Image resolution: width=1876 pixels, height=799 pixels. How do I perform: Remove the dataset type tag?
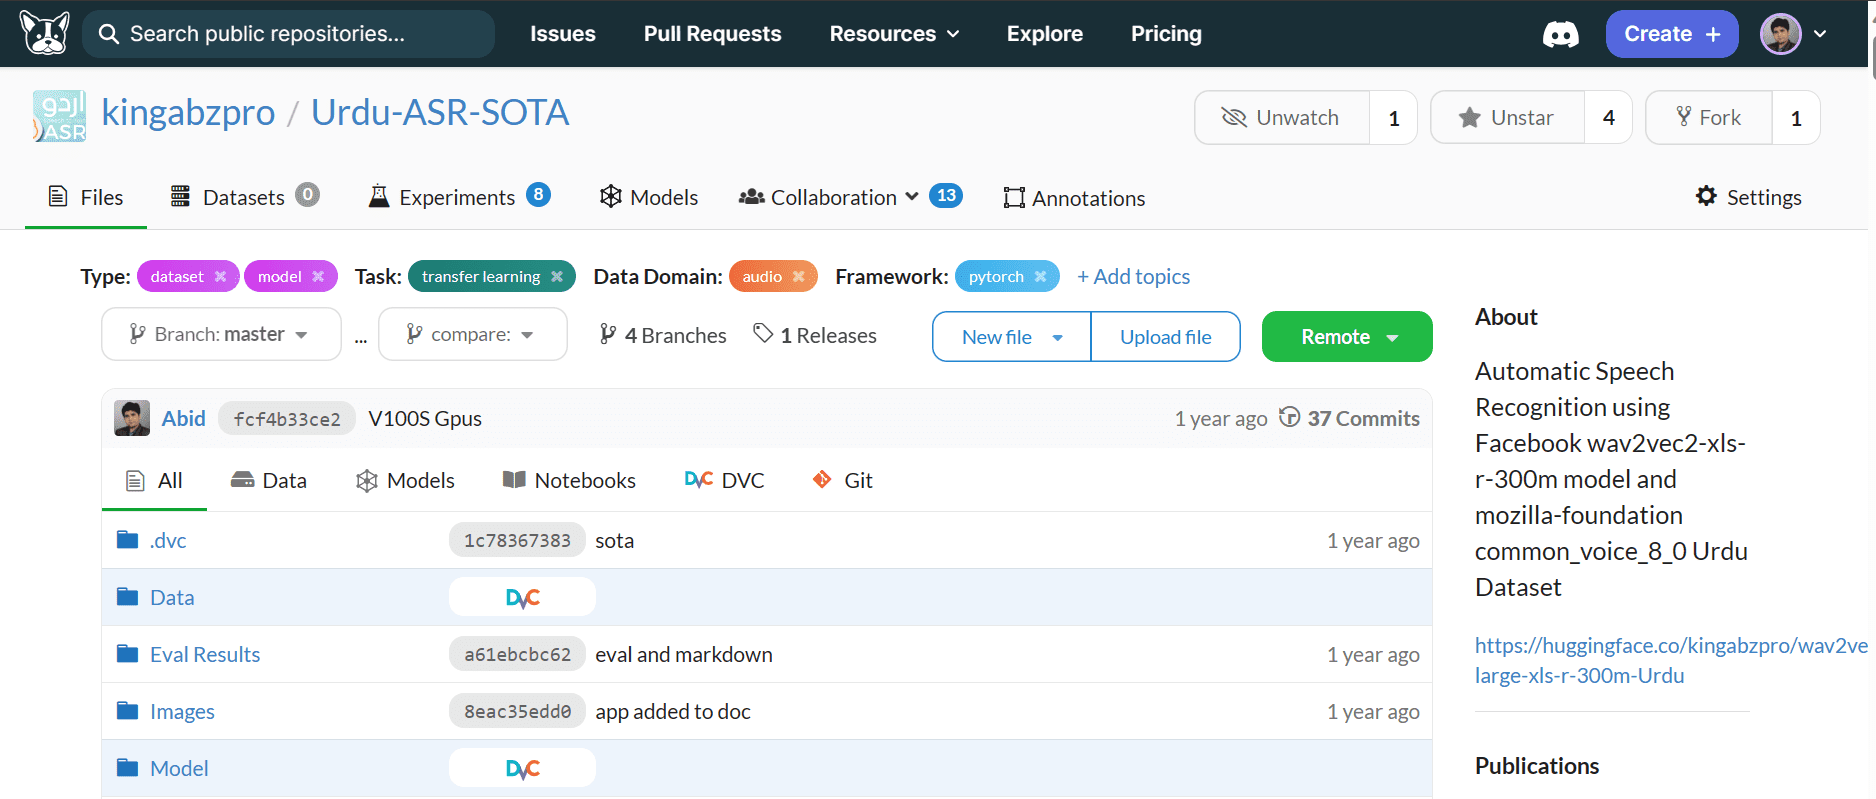tap(220, 276)
